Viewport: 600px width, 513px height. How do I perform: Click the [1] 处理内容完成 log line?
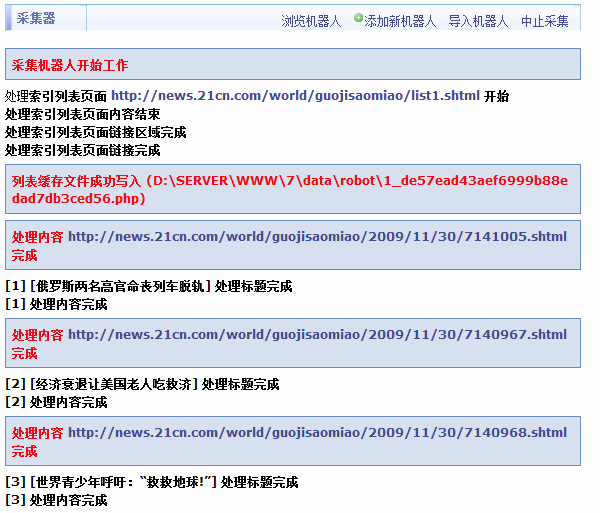[56, 304]
